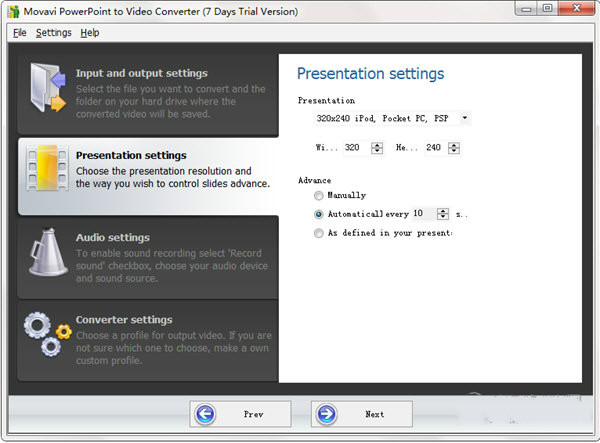This screenshot has height=443, width=600.
Task: Select the Converter settings step title
Action: coord(124,320)
